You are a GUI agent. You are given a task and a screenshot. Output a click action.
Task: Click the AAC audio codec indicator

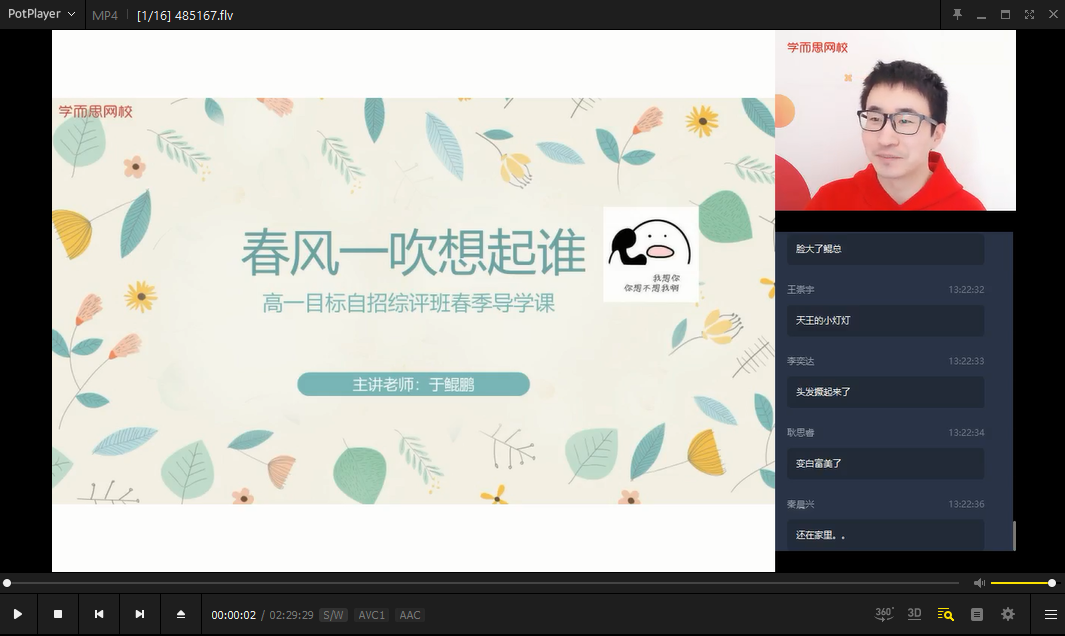410,615
